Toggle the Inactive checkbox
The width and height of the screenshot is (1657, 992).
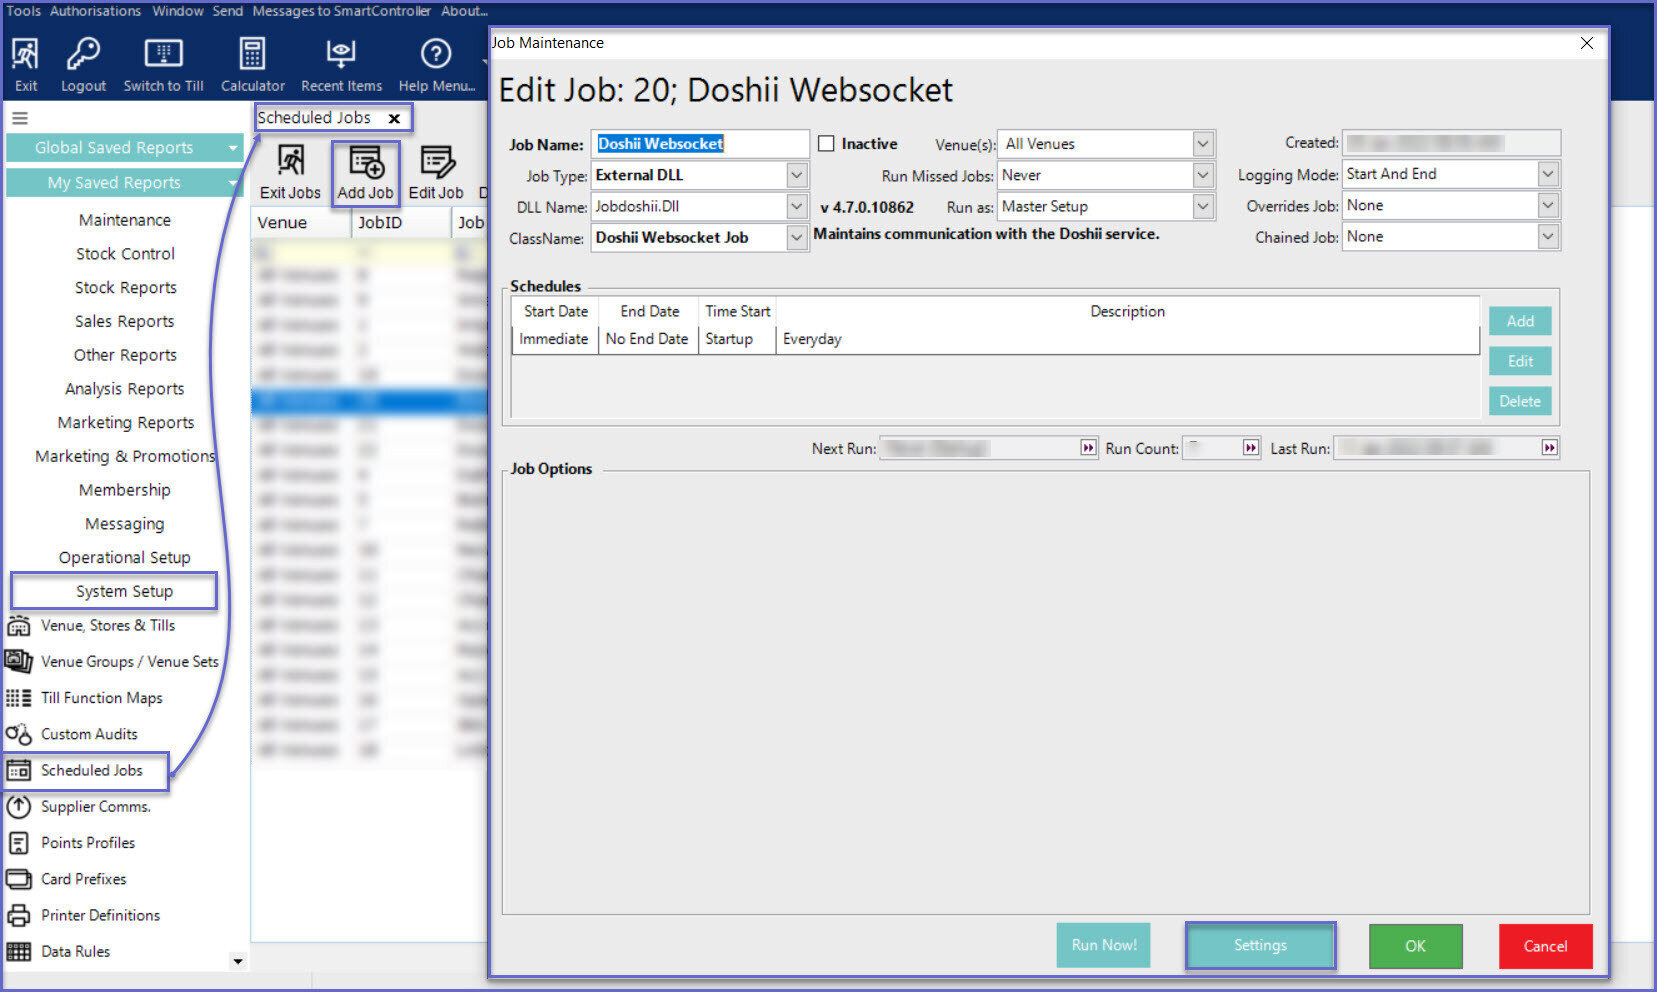coord(826,144)
